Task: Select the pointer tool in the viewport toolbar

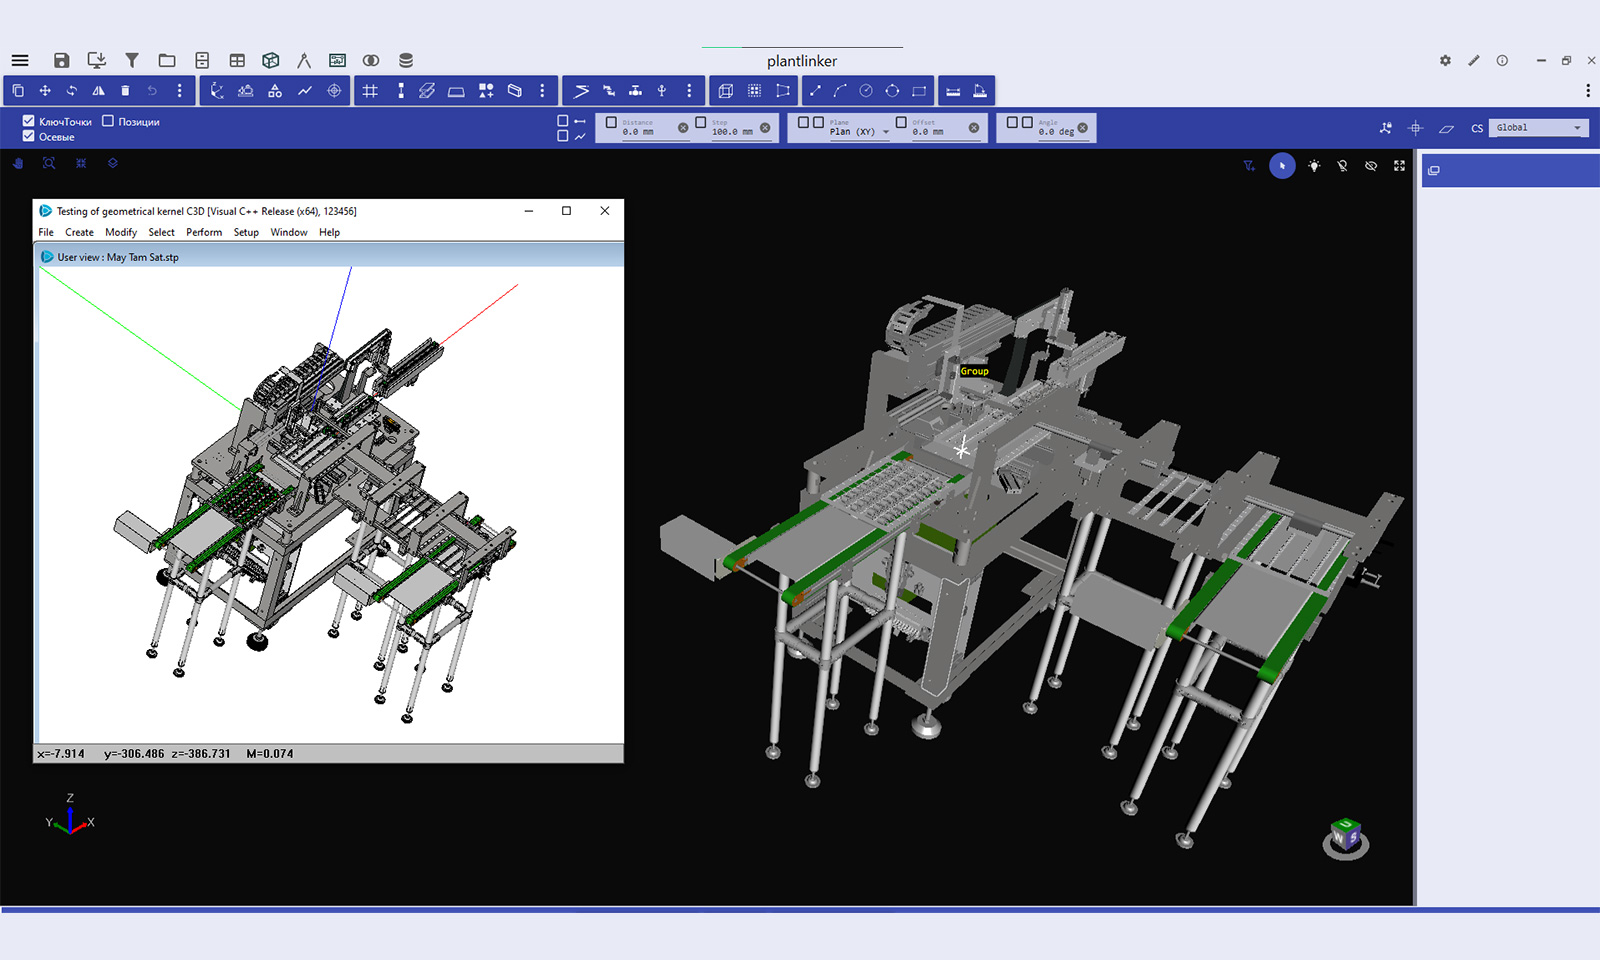Action: [x=1283, y=165]
